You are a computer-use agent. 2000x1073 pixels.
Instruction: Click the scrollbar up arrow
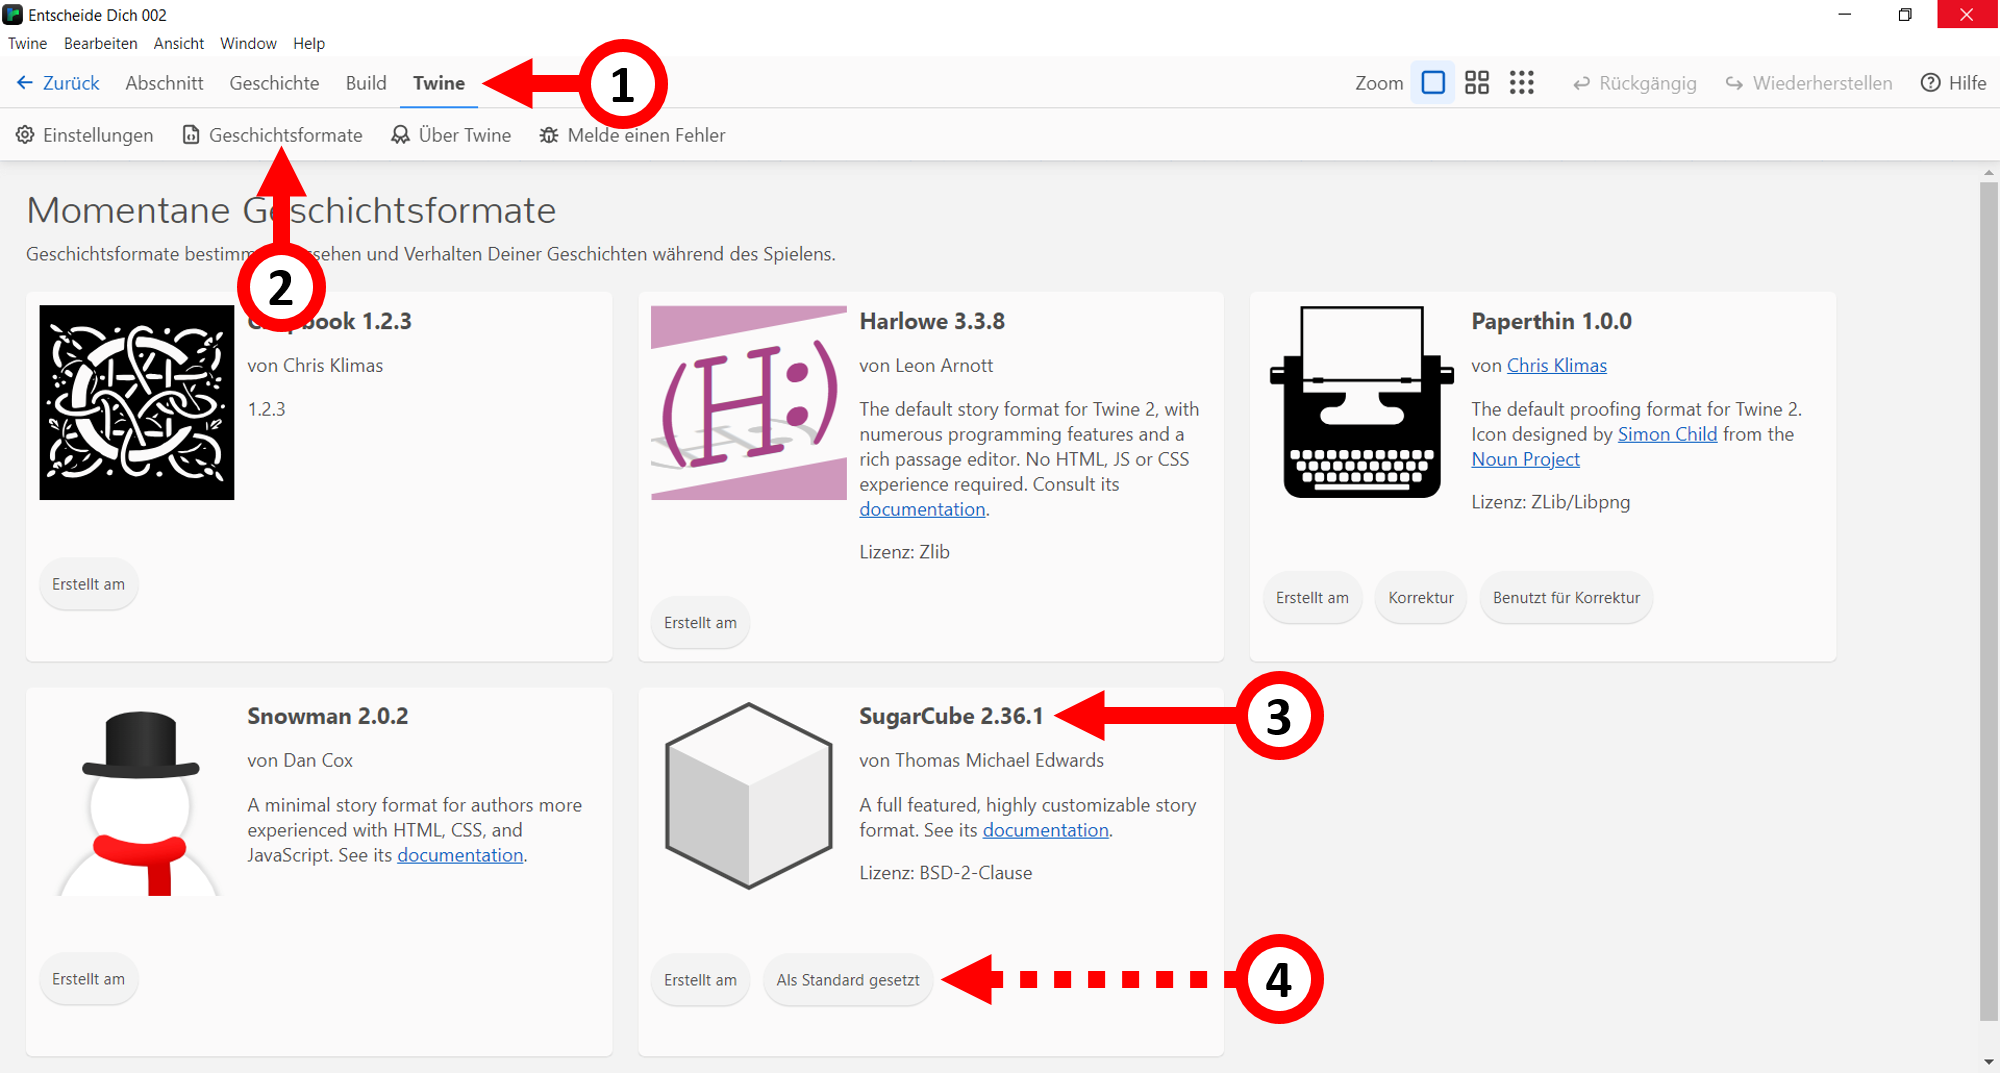coord(1988,173)
